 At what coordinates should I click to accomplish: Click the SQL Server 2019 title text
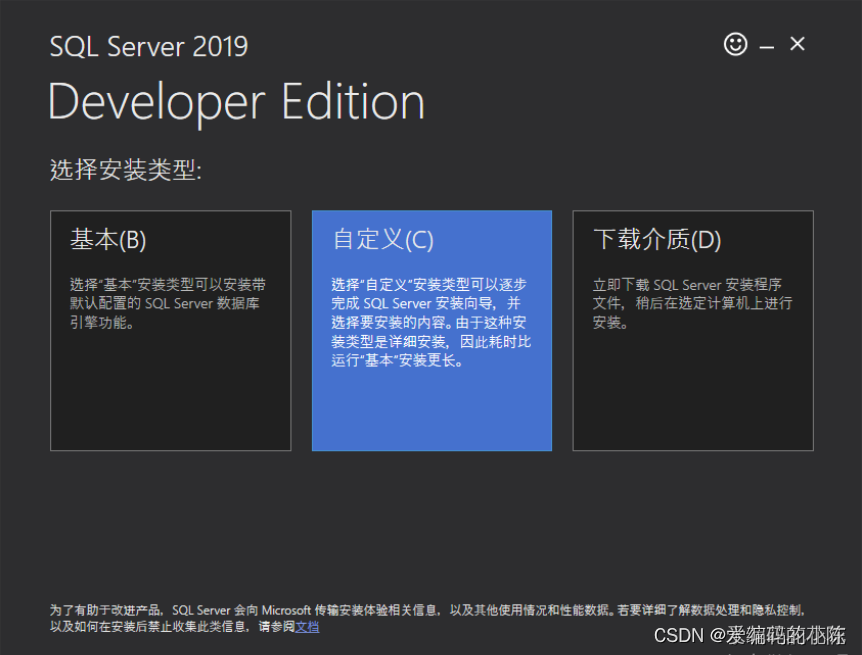pos(148,46)
